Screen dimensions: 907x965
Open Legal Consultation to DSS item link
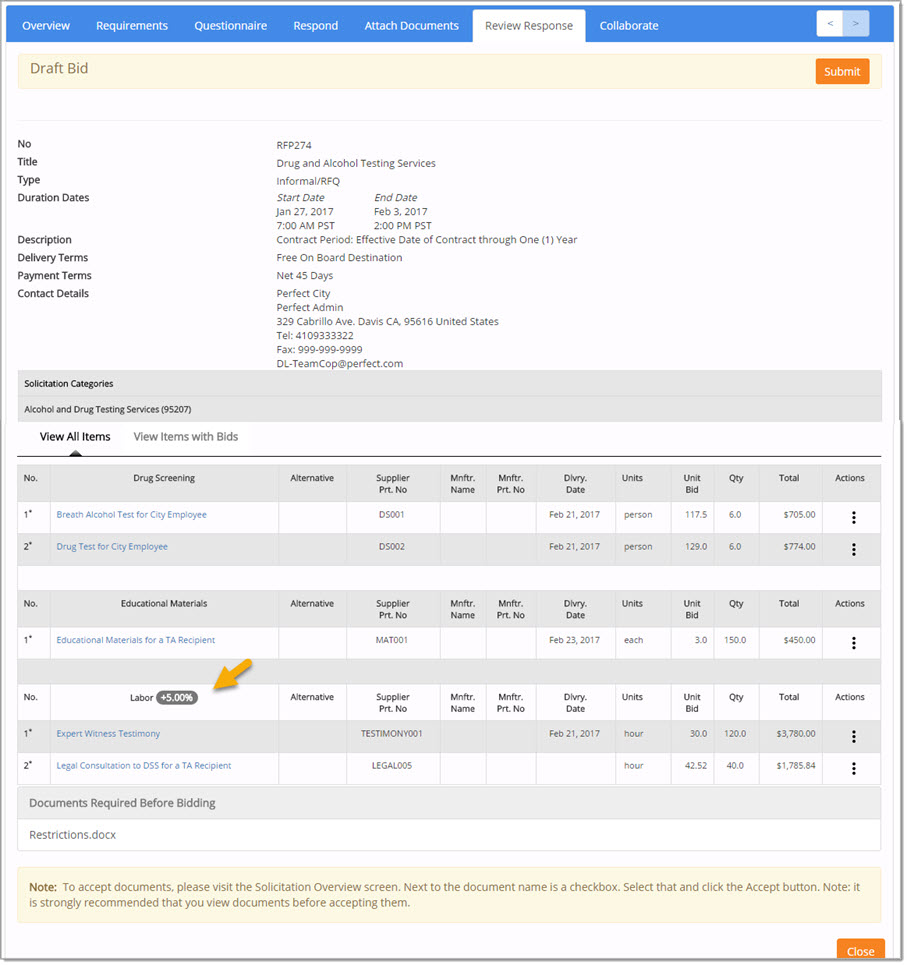(x=143, y=766)
